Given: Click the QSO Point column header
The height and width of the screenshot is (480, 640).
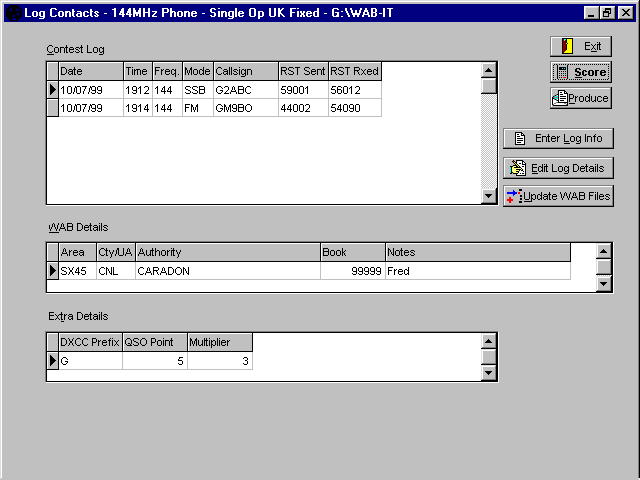Looking at the screenshot, I should 155,342.
